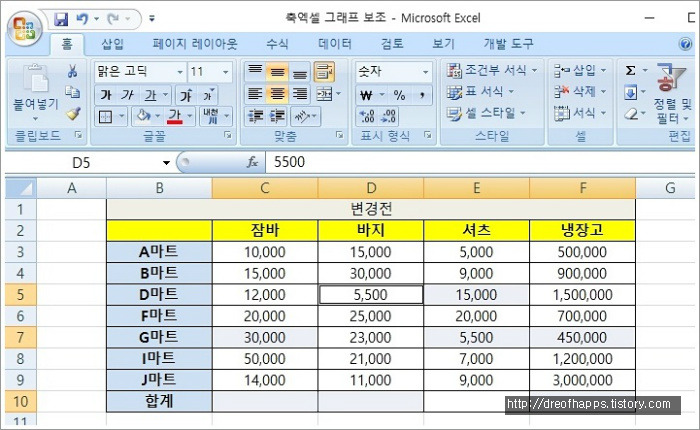Apply currency won format
The width and height of the screenshot is (700, 430).
coord(366,95)
